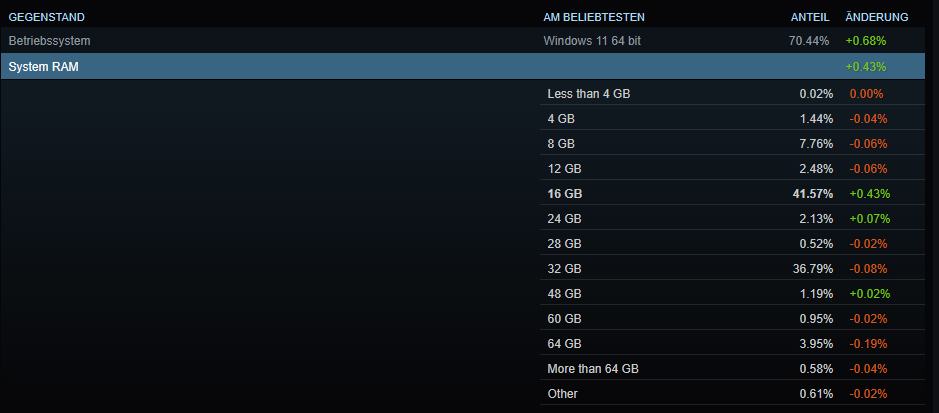Image resolution: width=939 pixels, height=413 pixels.
Task: Click the ANTEIL column header
Action: pos(810,17)
